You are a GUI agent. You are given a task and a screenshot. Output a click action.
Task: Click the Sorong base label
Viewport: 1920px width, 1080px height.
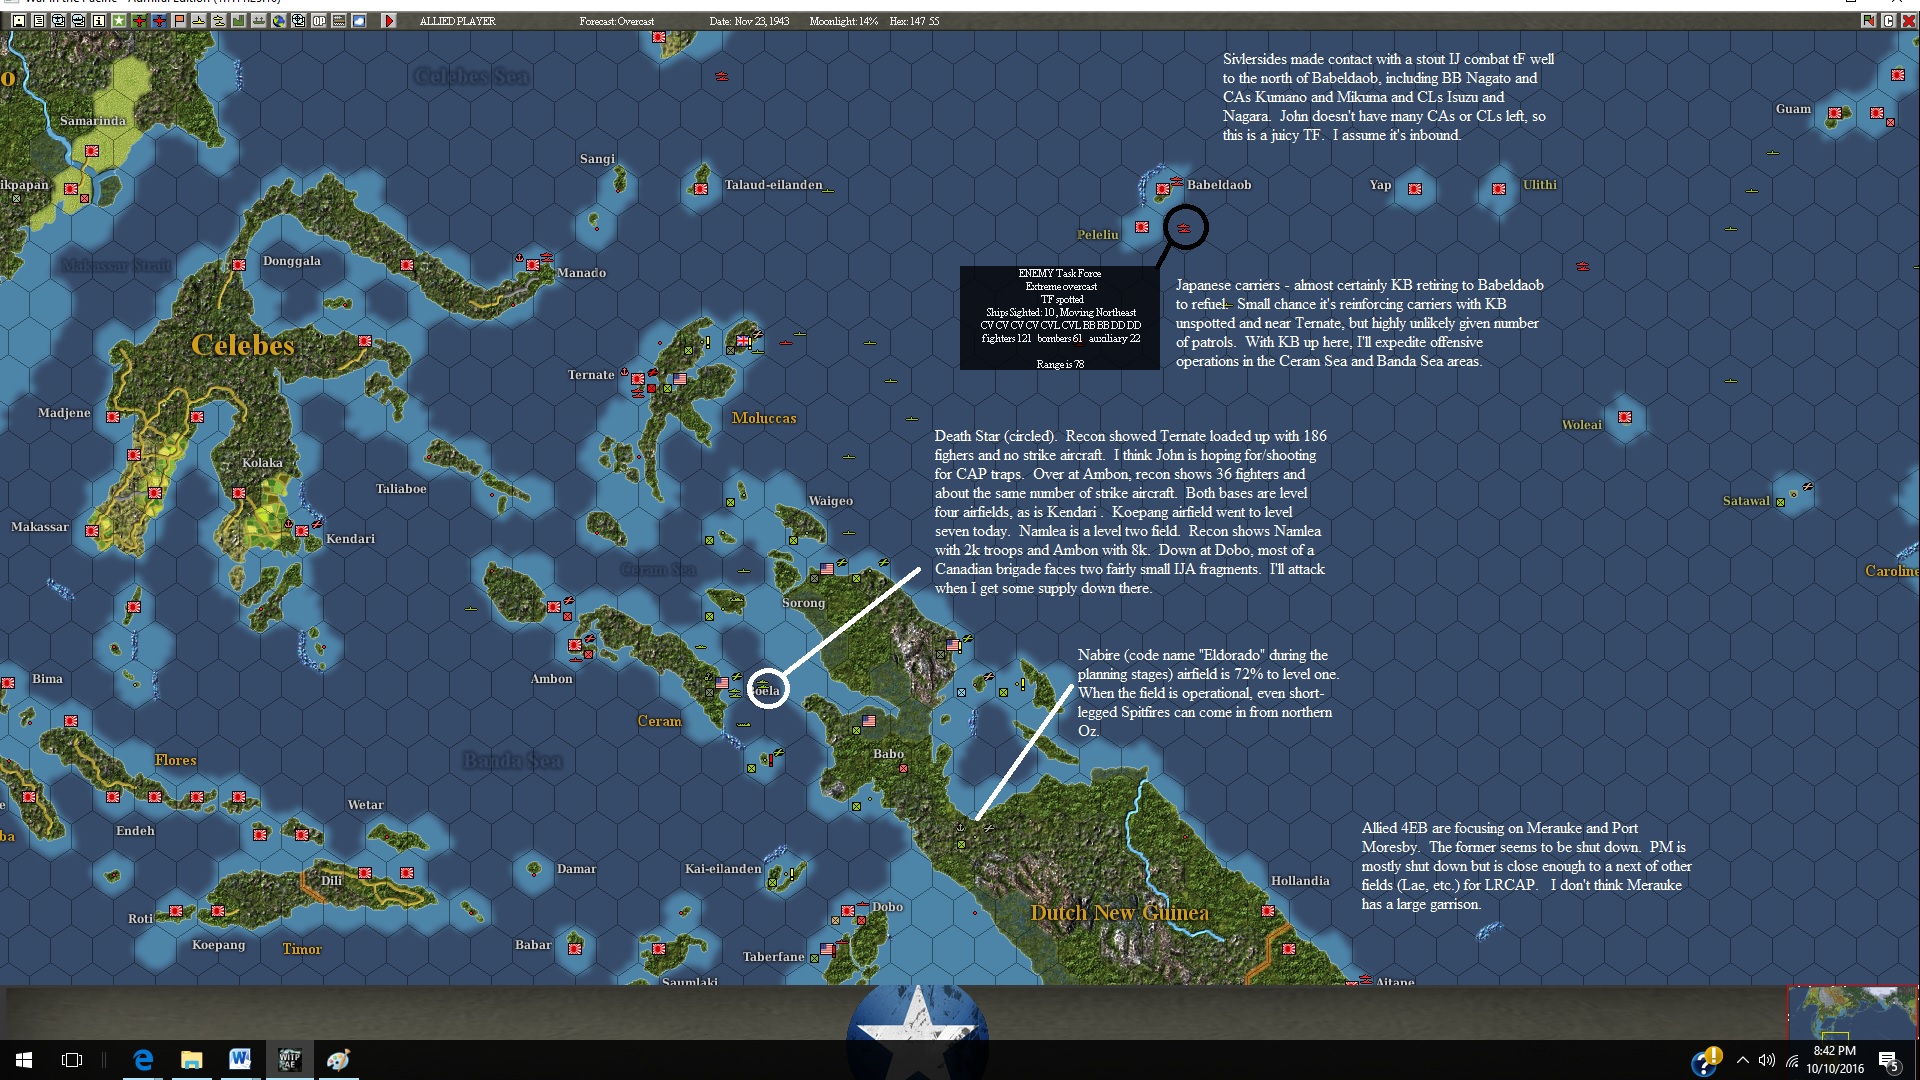click(804, 603)
